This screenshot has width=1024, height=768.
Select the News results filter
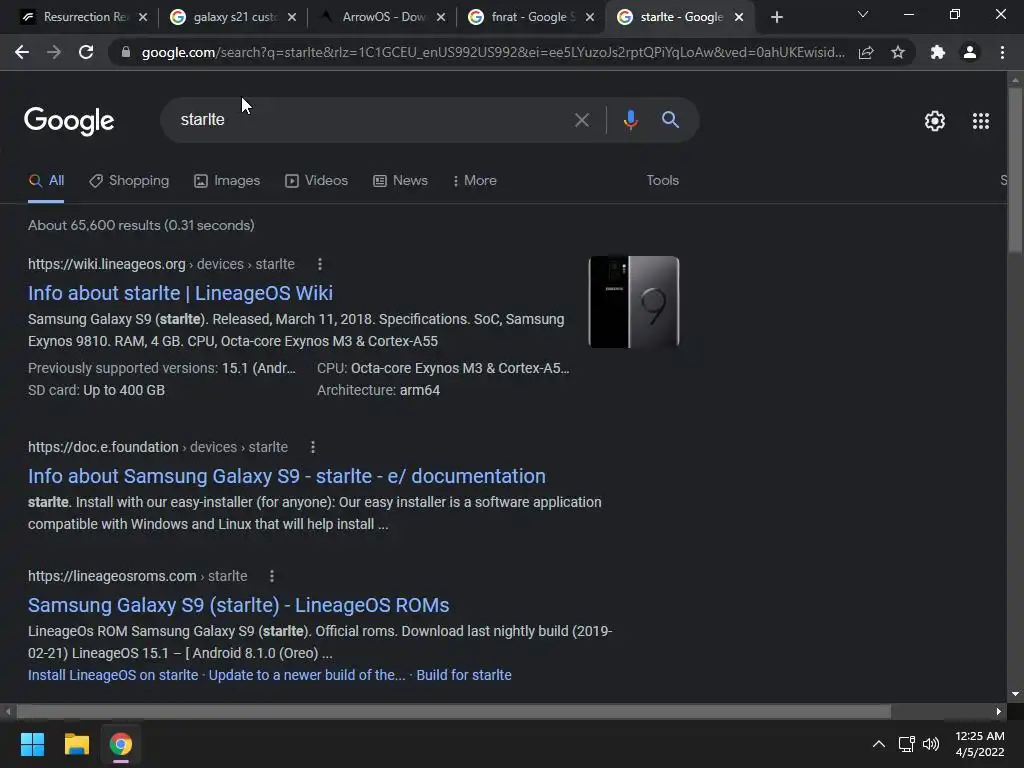400,181
